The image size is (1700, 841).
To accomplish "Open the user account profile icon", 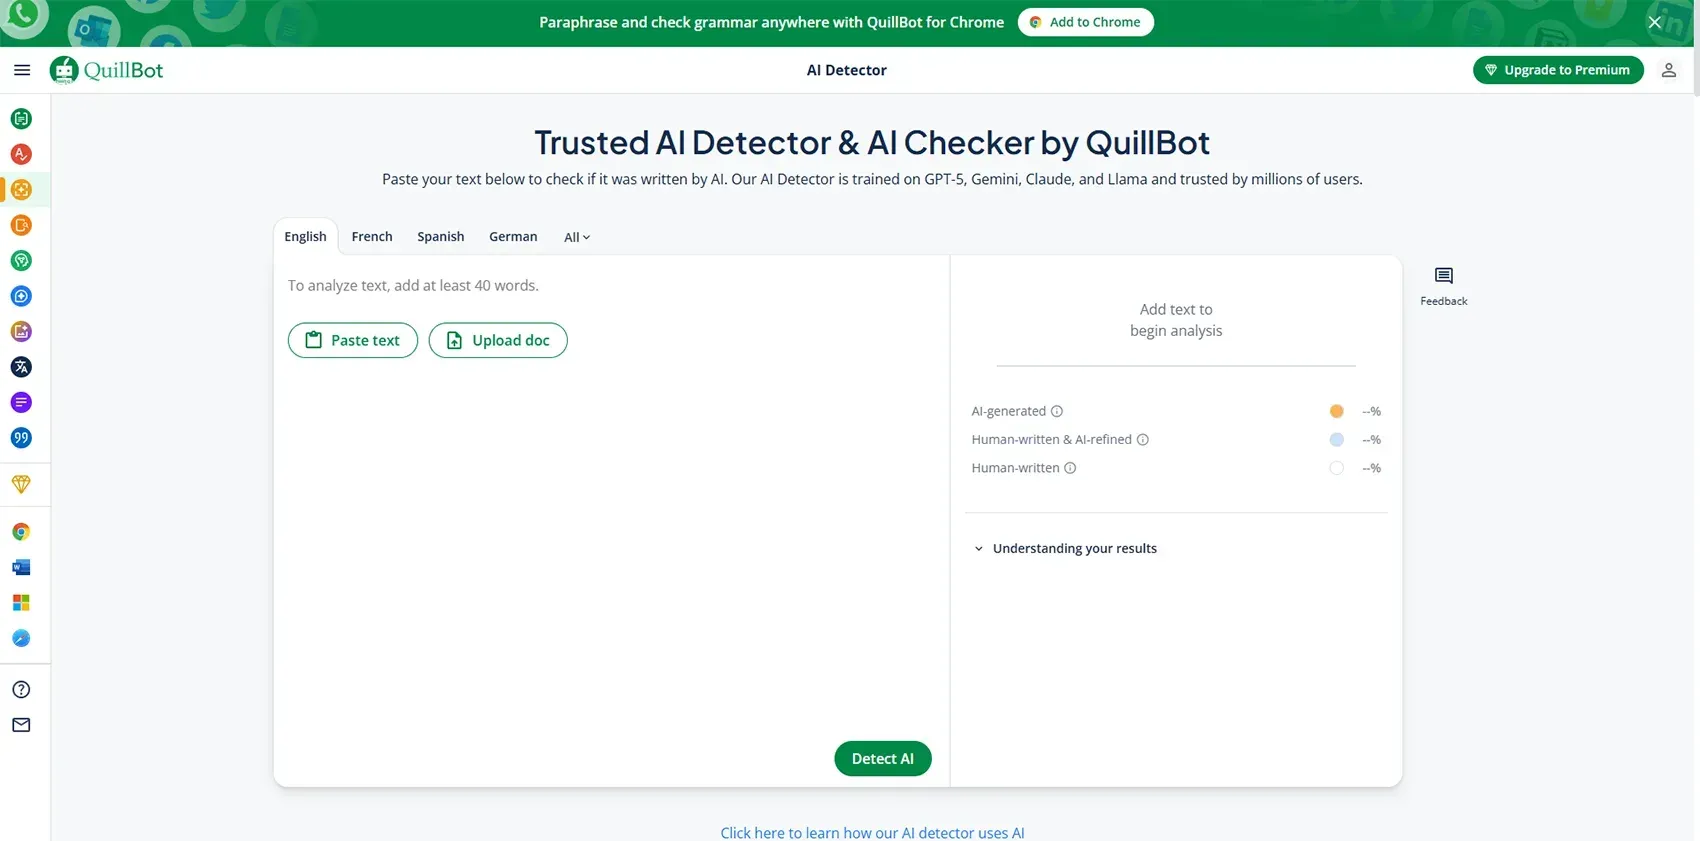I will 1669,70.
